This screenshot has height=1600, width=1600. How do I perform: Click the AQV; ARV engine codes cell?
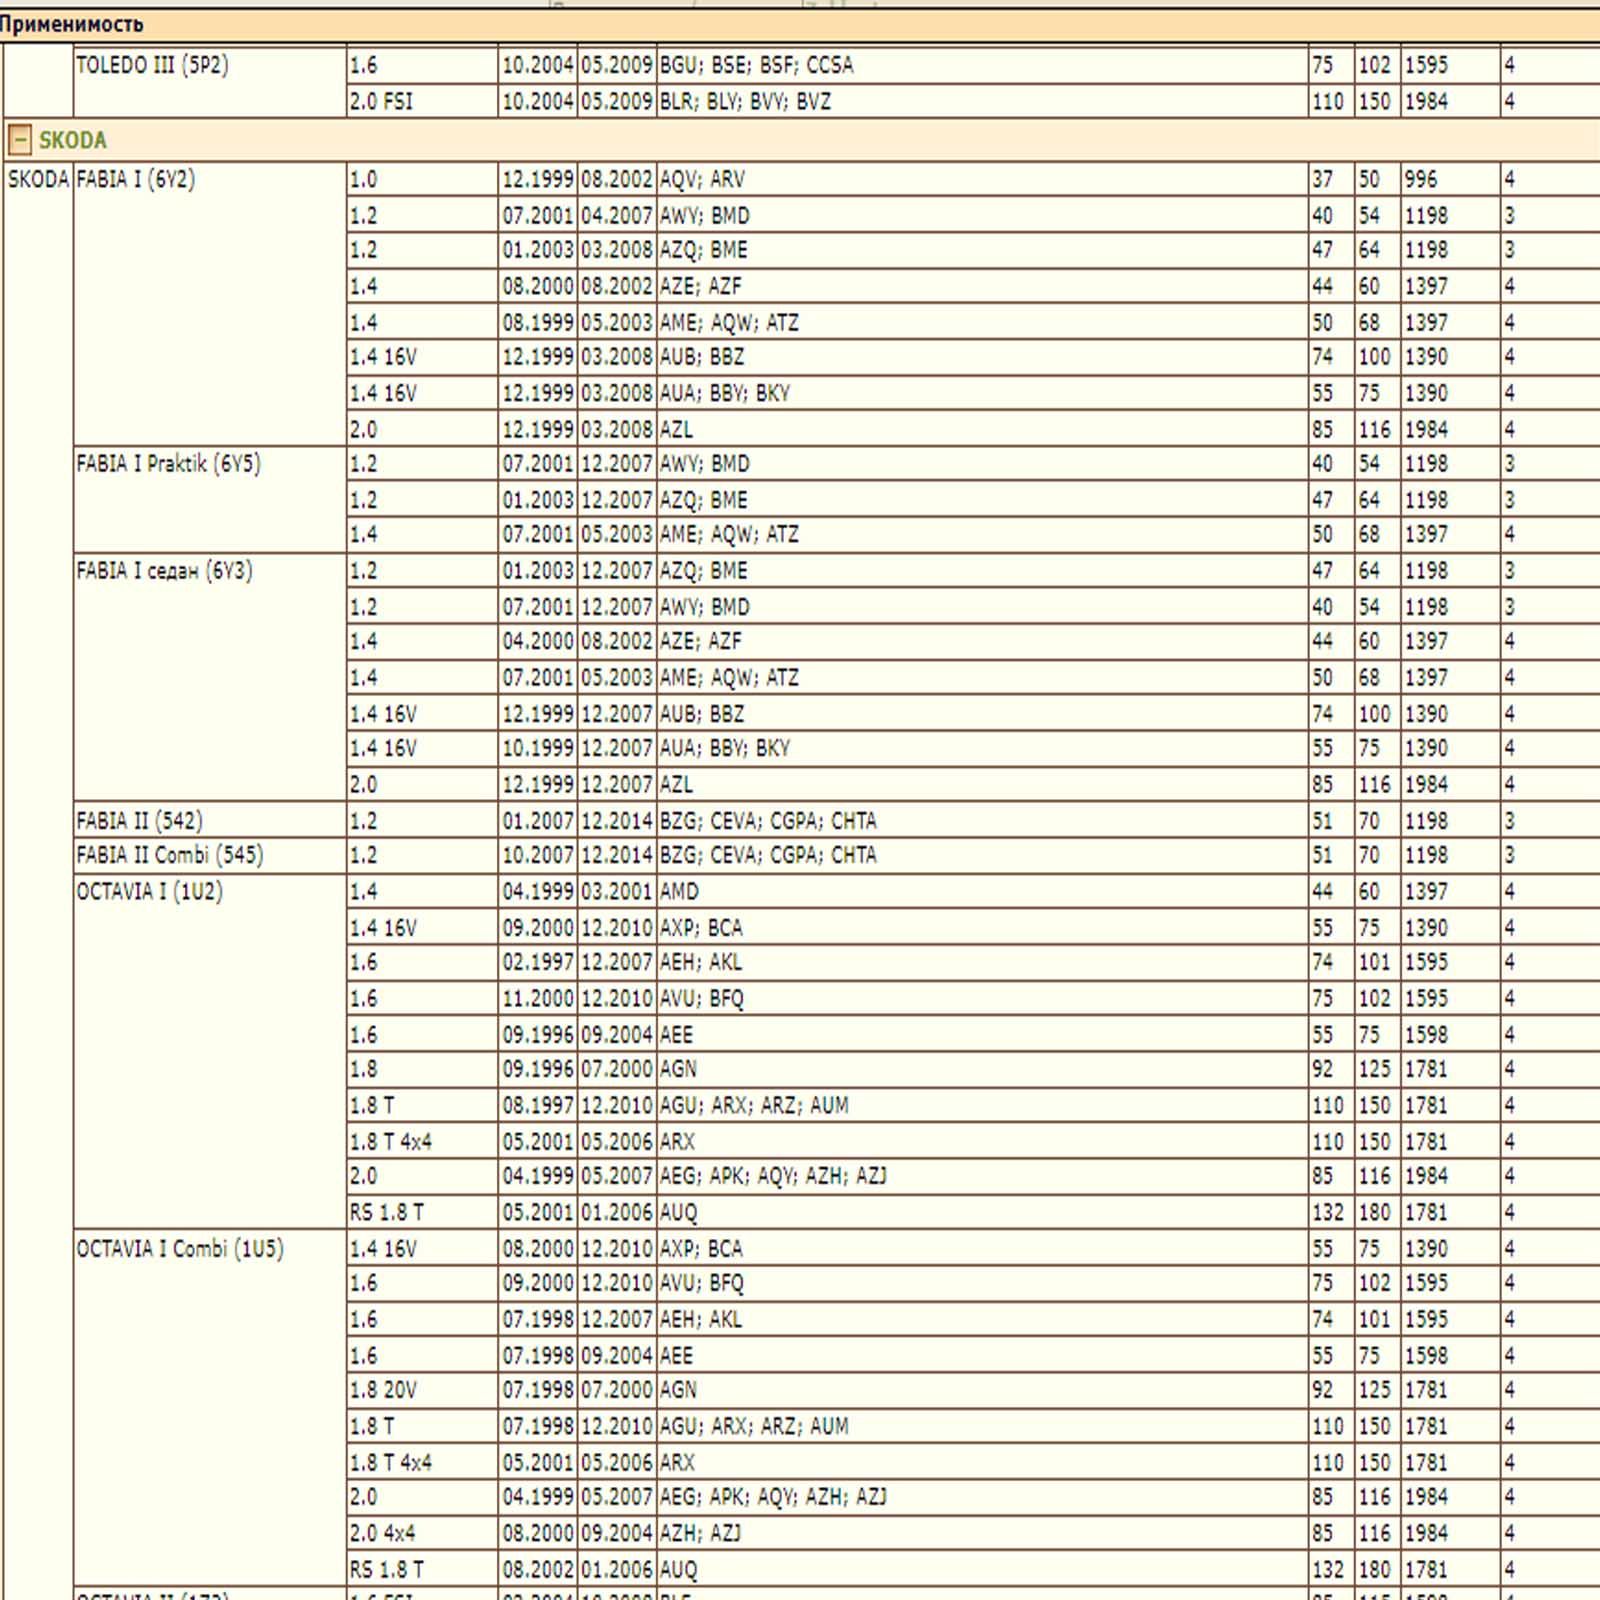click(x=702, y=180)
